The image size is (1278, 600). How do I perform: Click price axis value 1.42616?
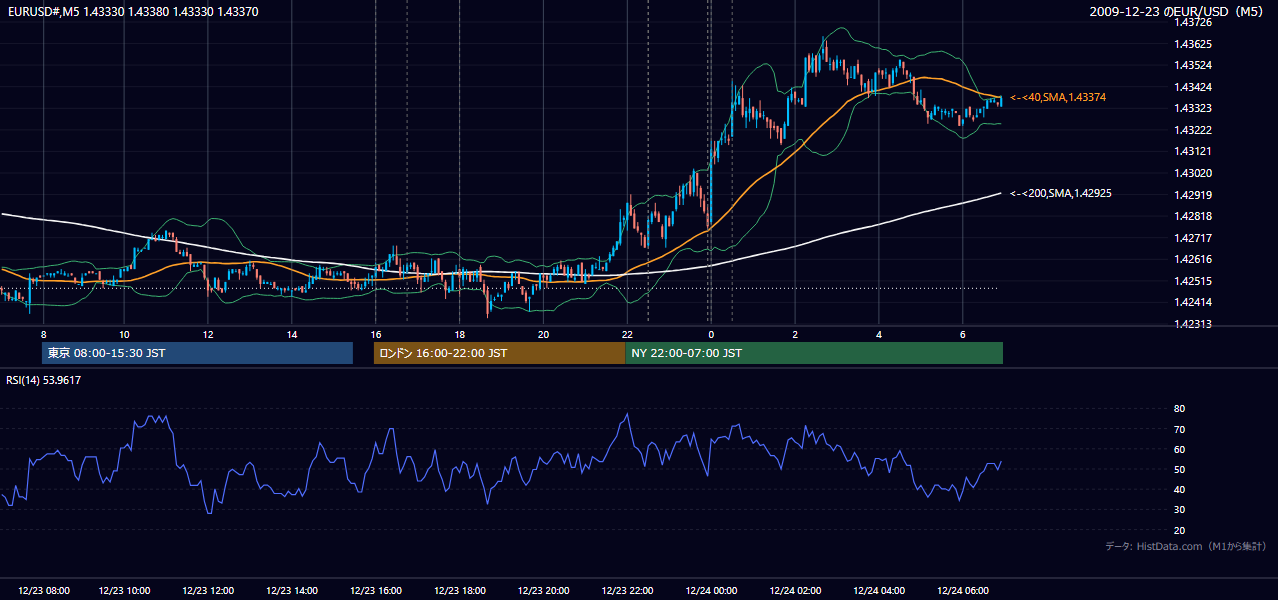[1193, 259]
